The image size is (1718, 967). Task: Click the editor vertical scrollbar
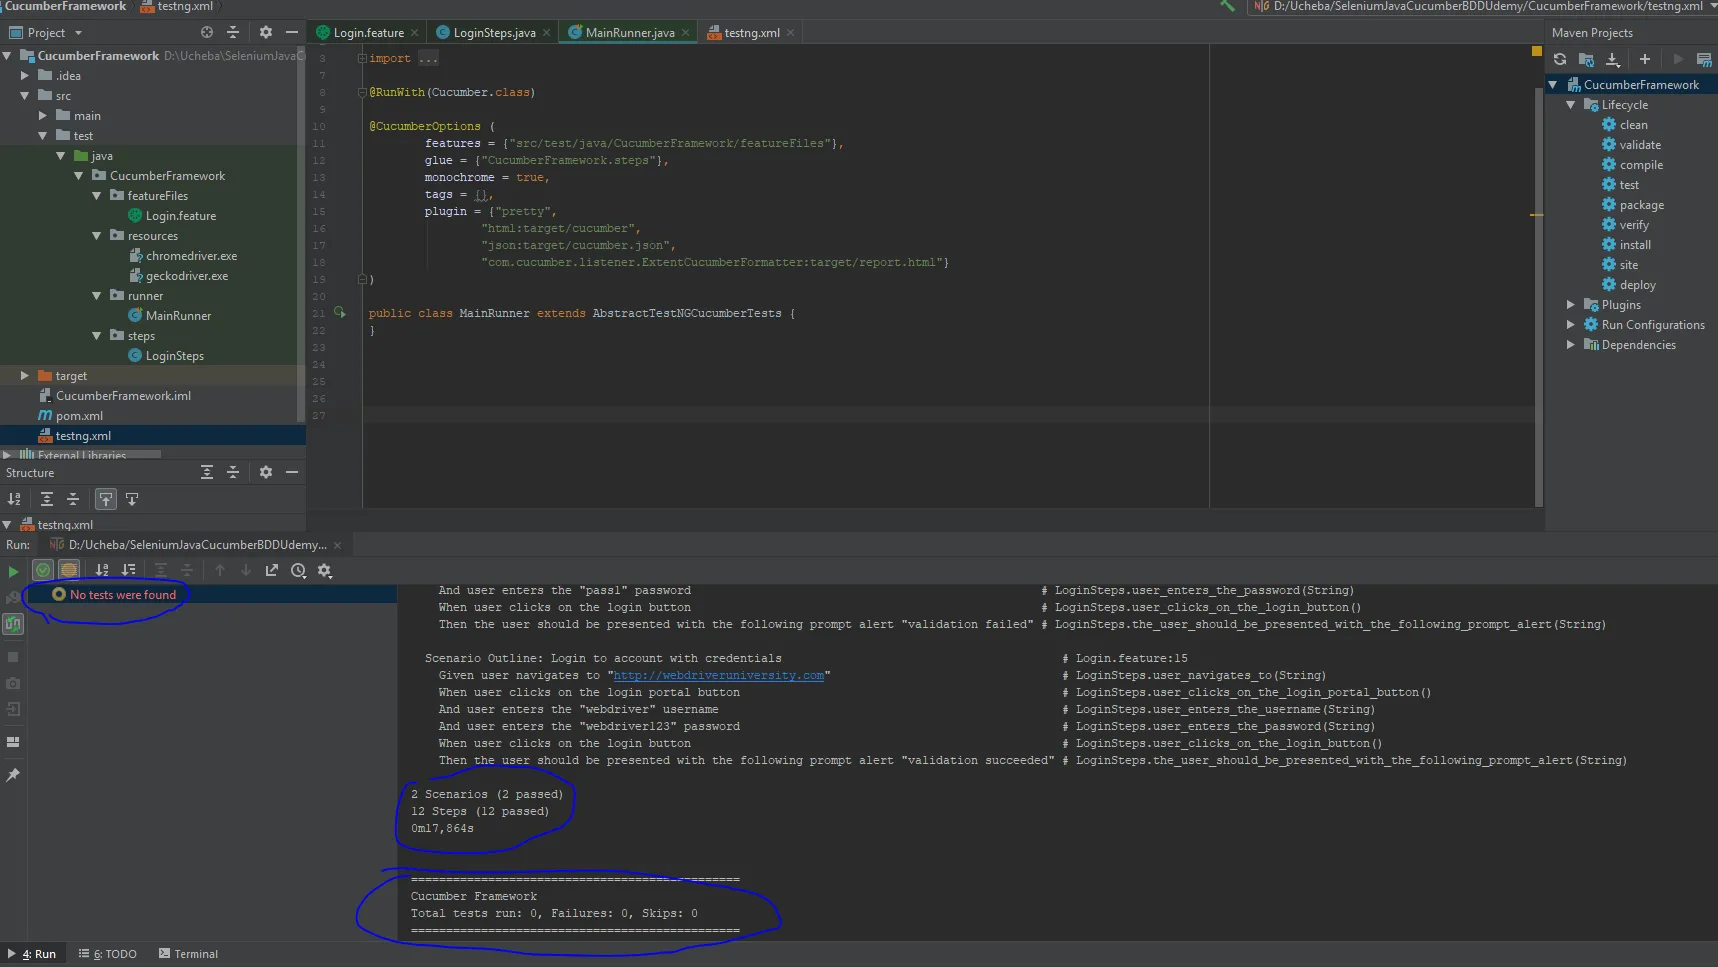1539,300
